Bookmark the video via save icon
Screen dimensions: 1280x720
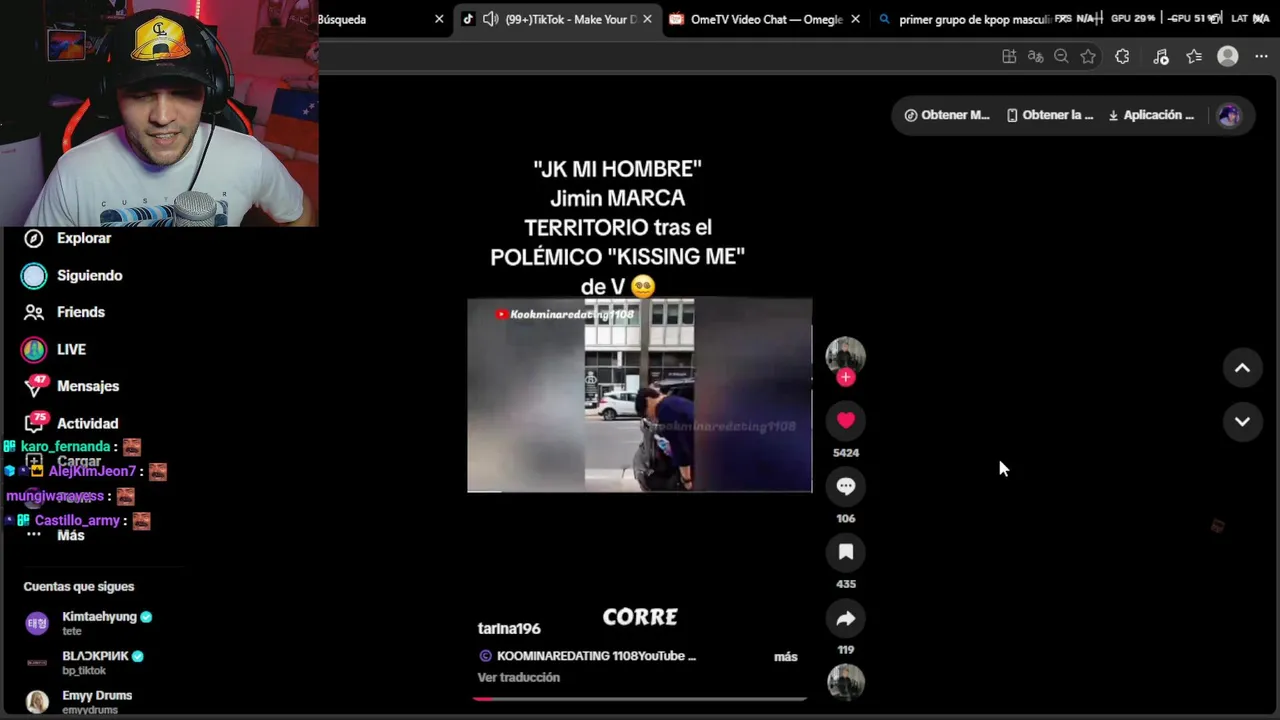click(846, 552)
